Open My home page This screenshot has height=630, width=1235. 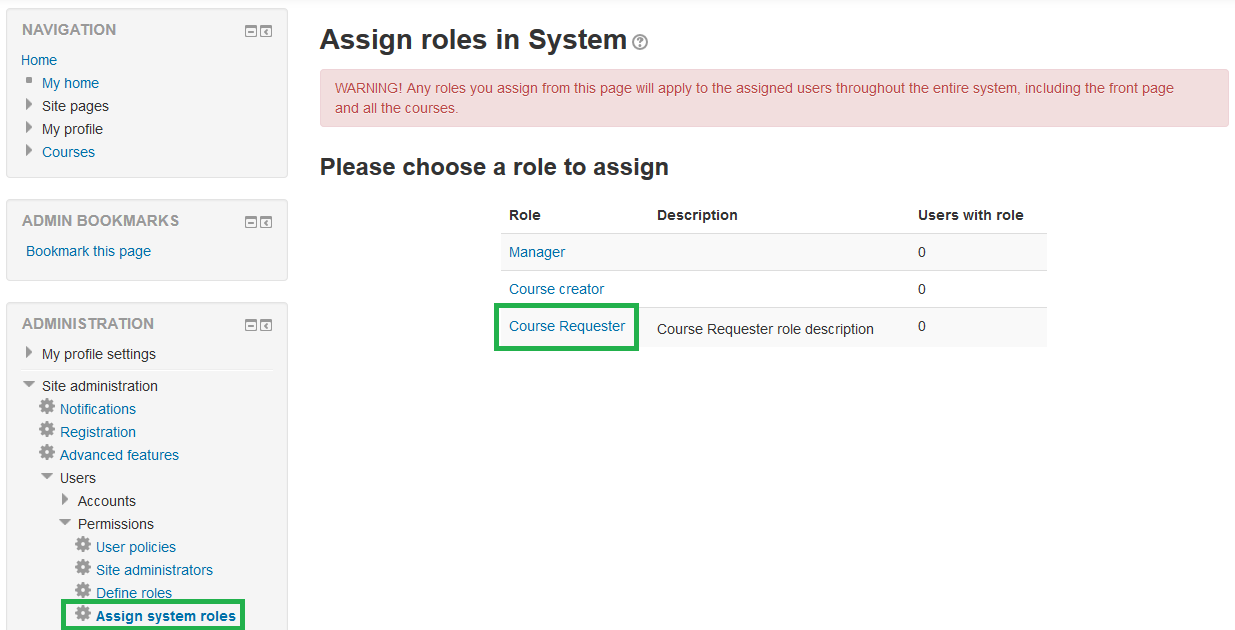click(70, 83)
